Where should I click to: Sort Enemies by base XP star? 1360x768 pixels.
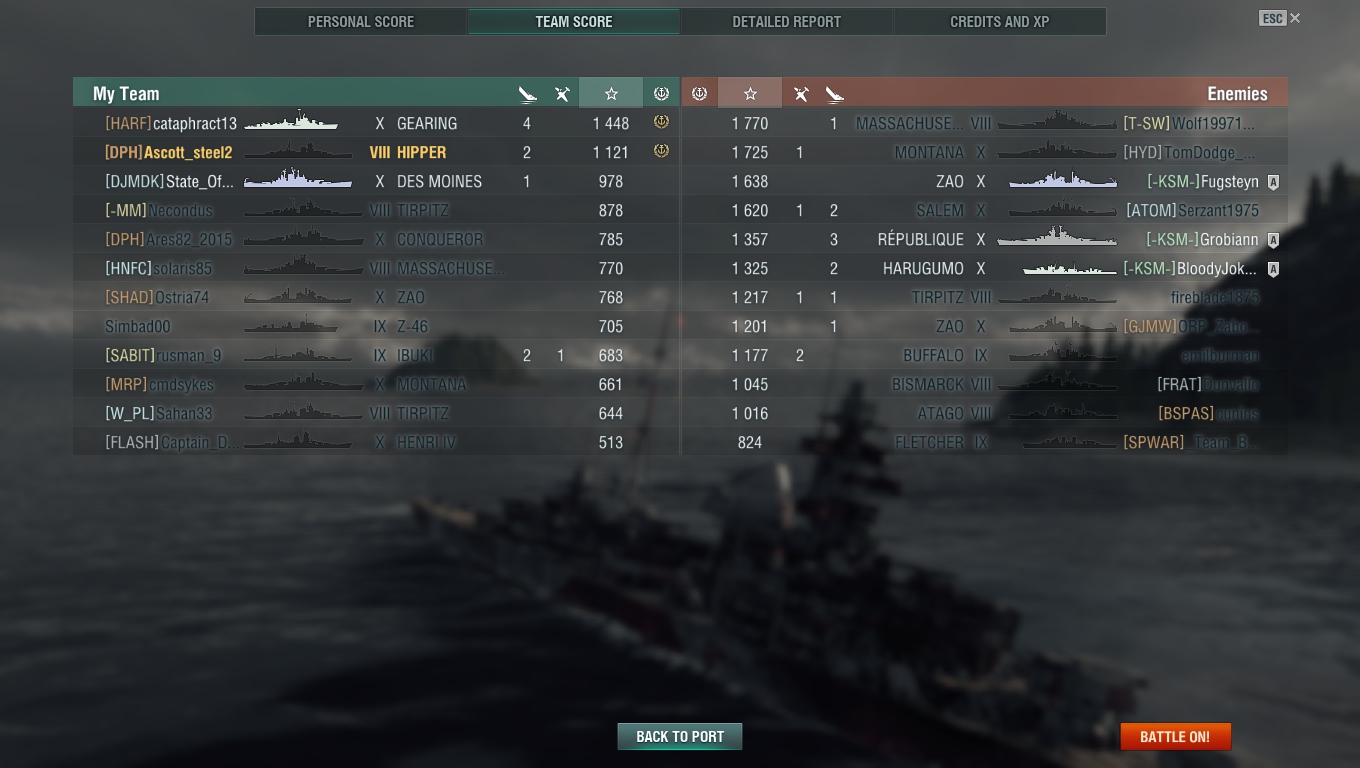[750, 93]
